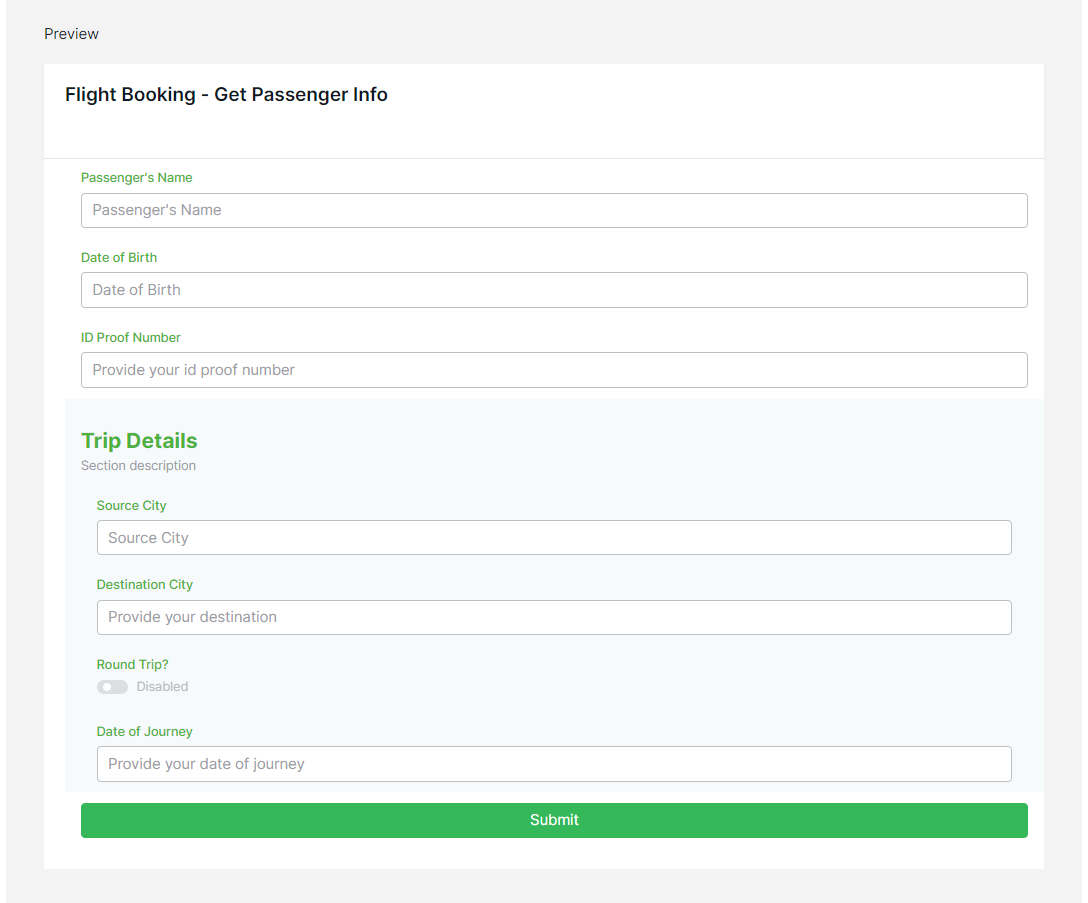Click the 'Date of Journey' label
The image size is (1088, 903).
point(144,732)
